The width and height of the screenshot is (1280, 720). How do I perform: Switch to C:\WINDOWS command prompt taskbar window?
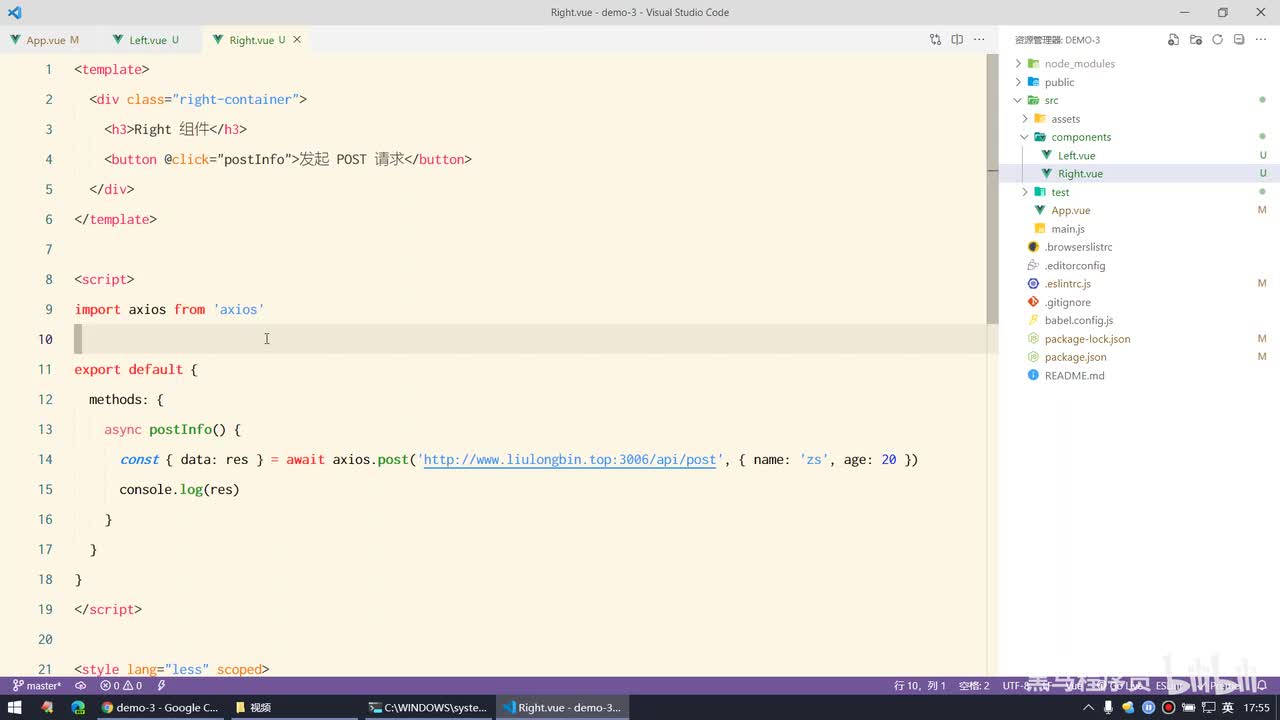click(x=427, y=707)
